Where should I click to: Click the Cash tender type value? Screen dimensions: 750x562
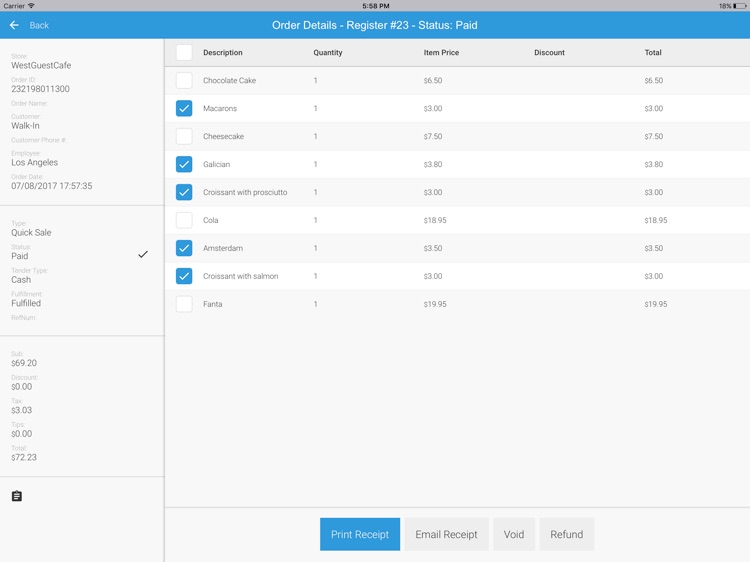coord(21,280)
